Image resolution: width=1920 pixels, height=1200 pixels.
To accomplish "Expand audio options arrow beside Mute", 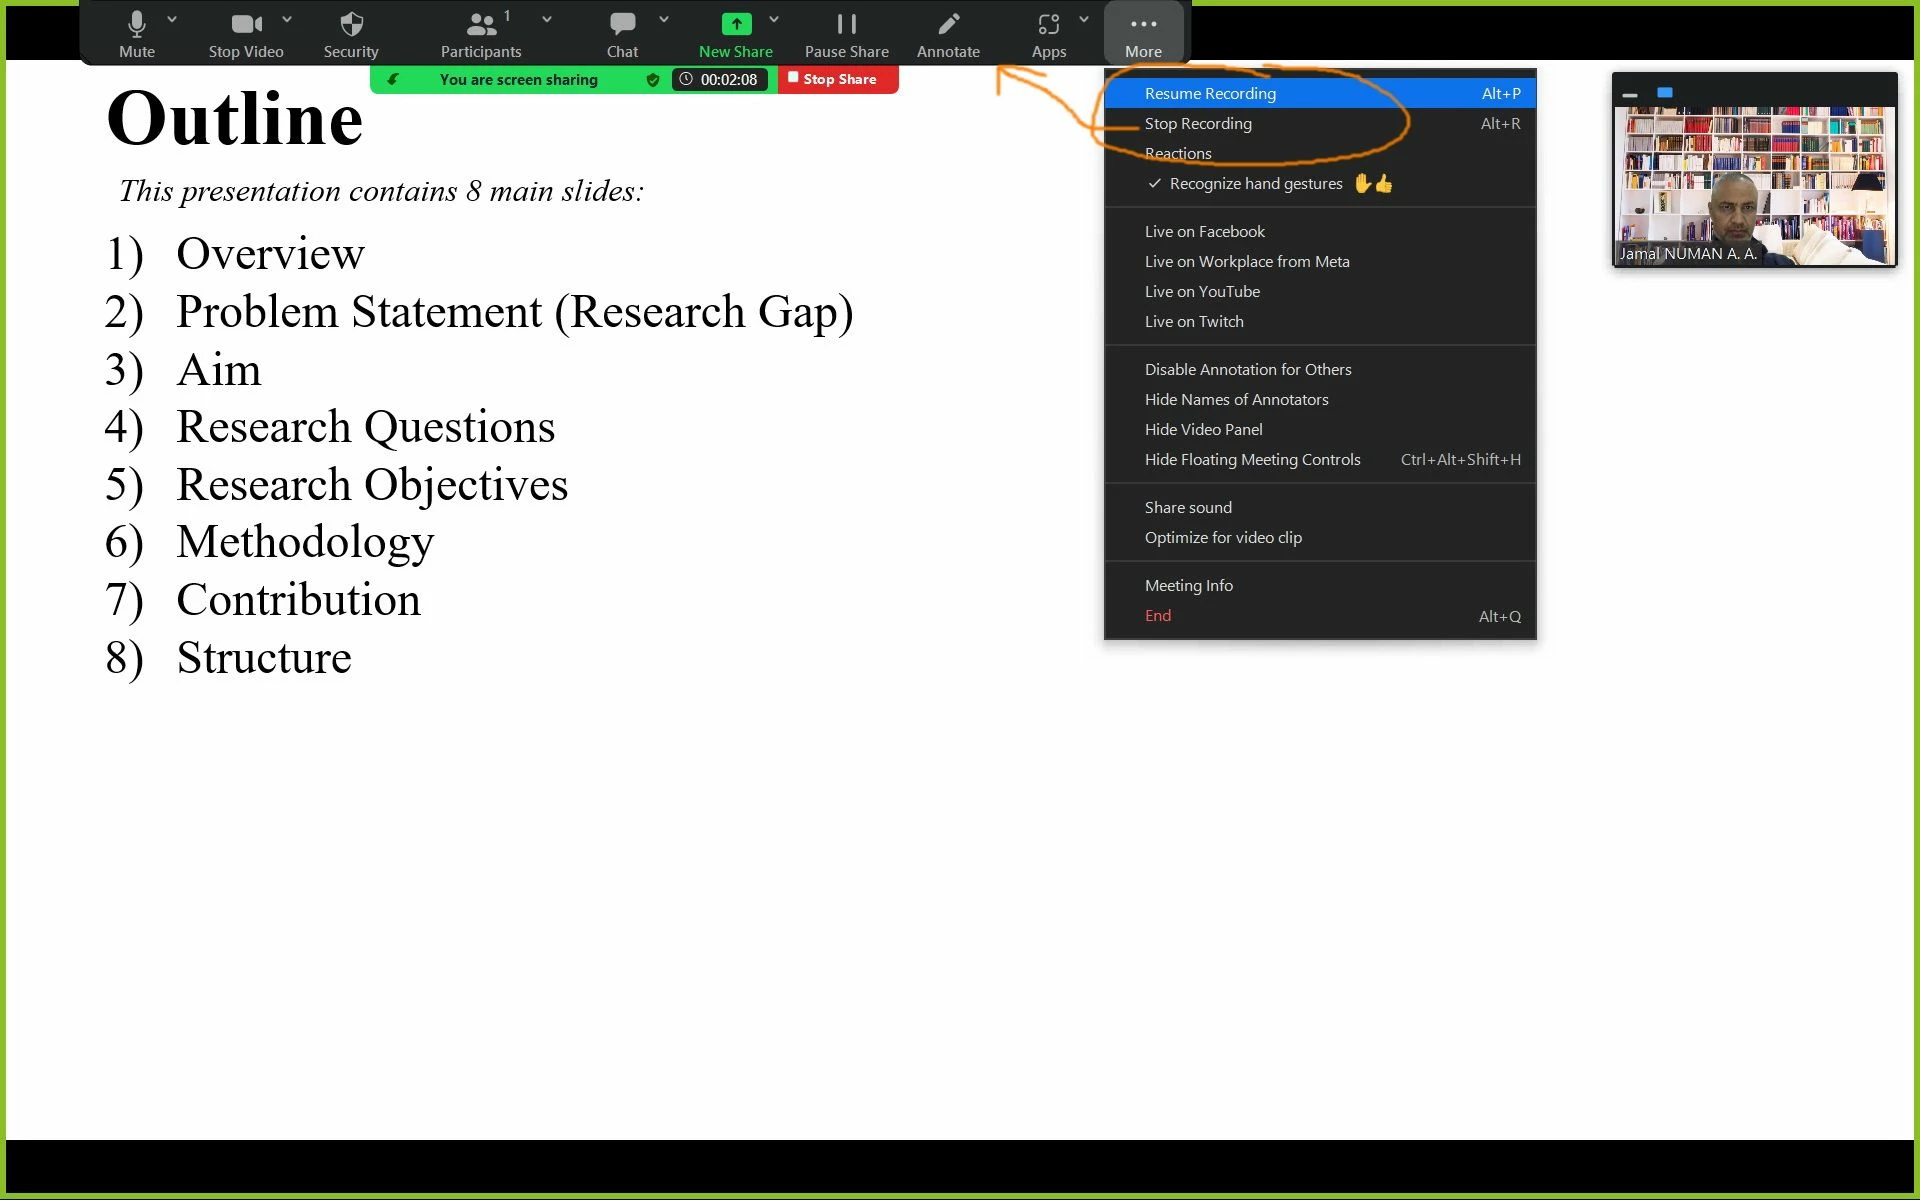I will [172, 19].
